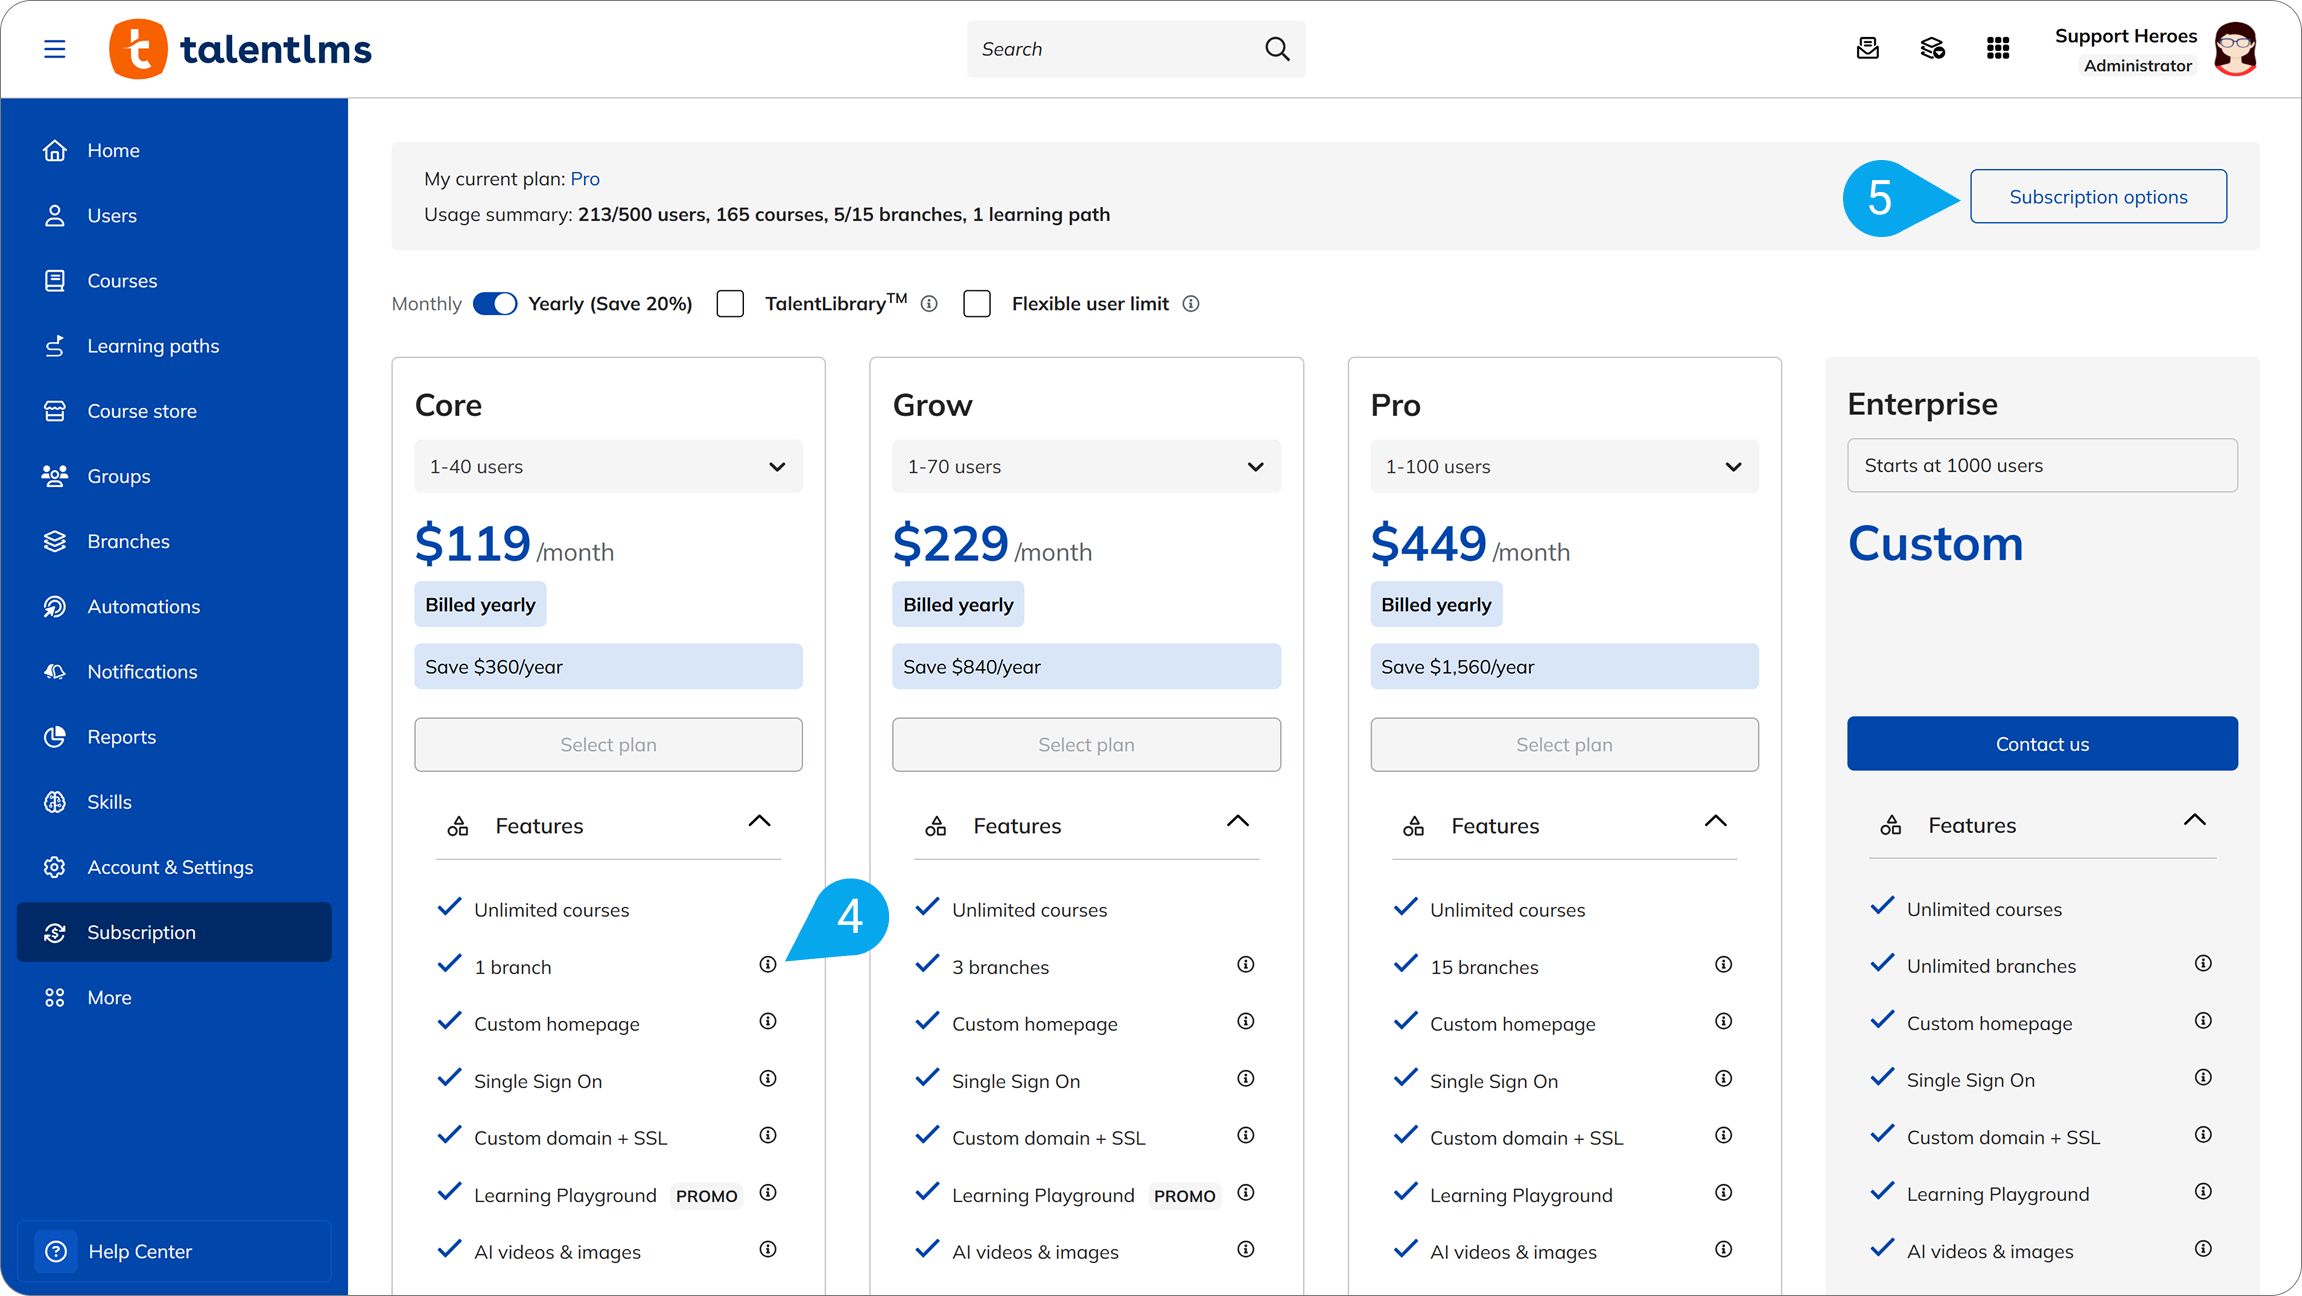Viewport: 2302px width, 1296px height.
Task: Click Select plan for Core
Action: pos(608,745)
